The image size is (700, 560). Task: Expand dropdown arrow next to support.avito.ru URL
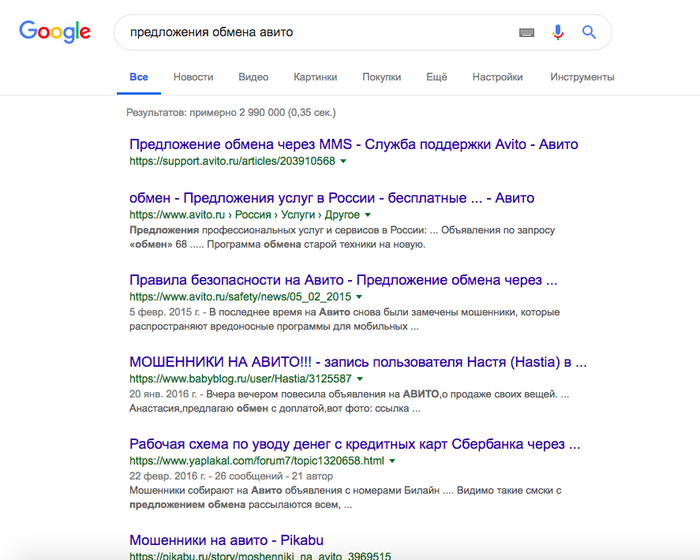pyautogui.click(x=343, y=161)
